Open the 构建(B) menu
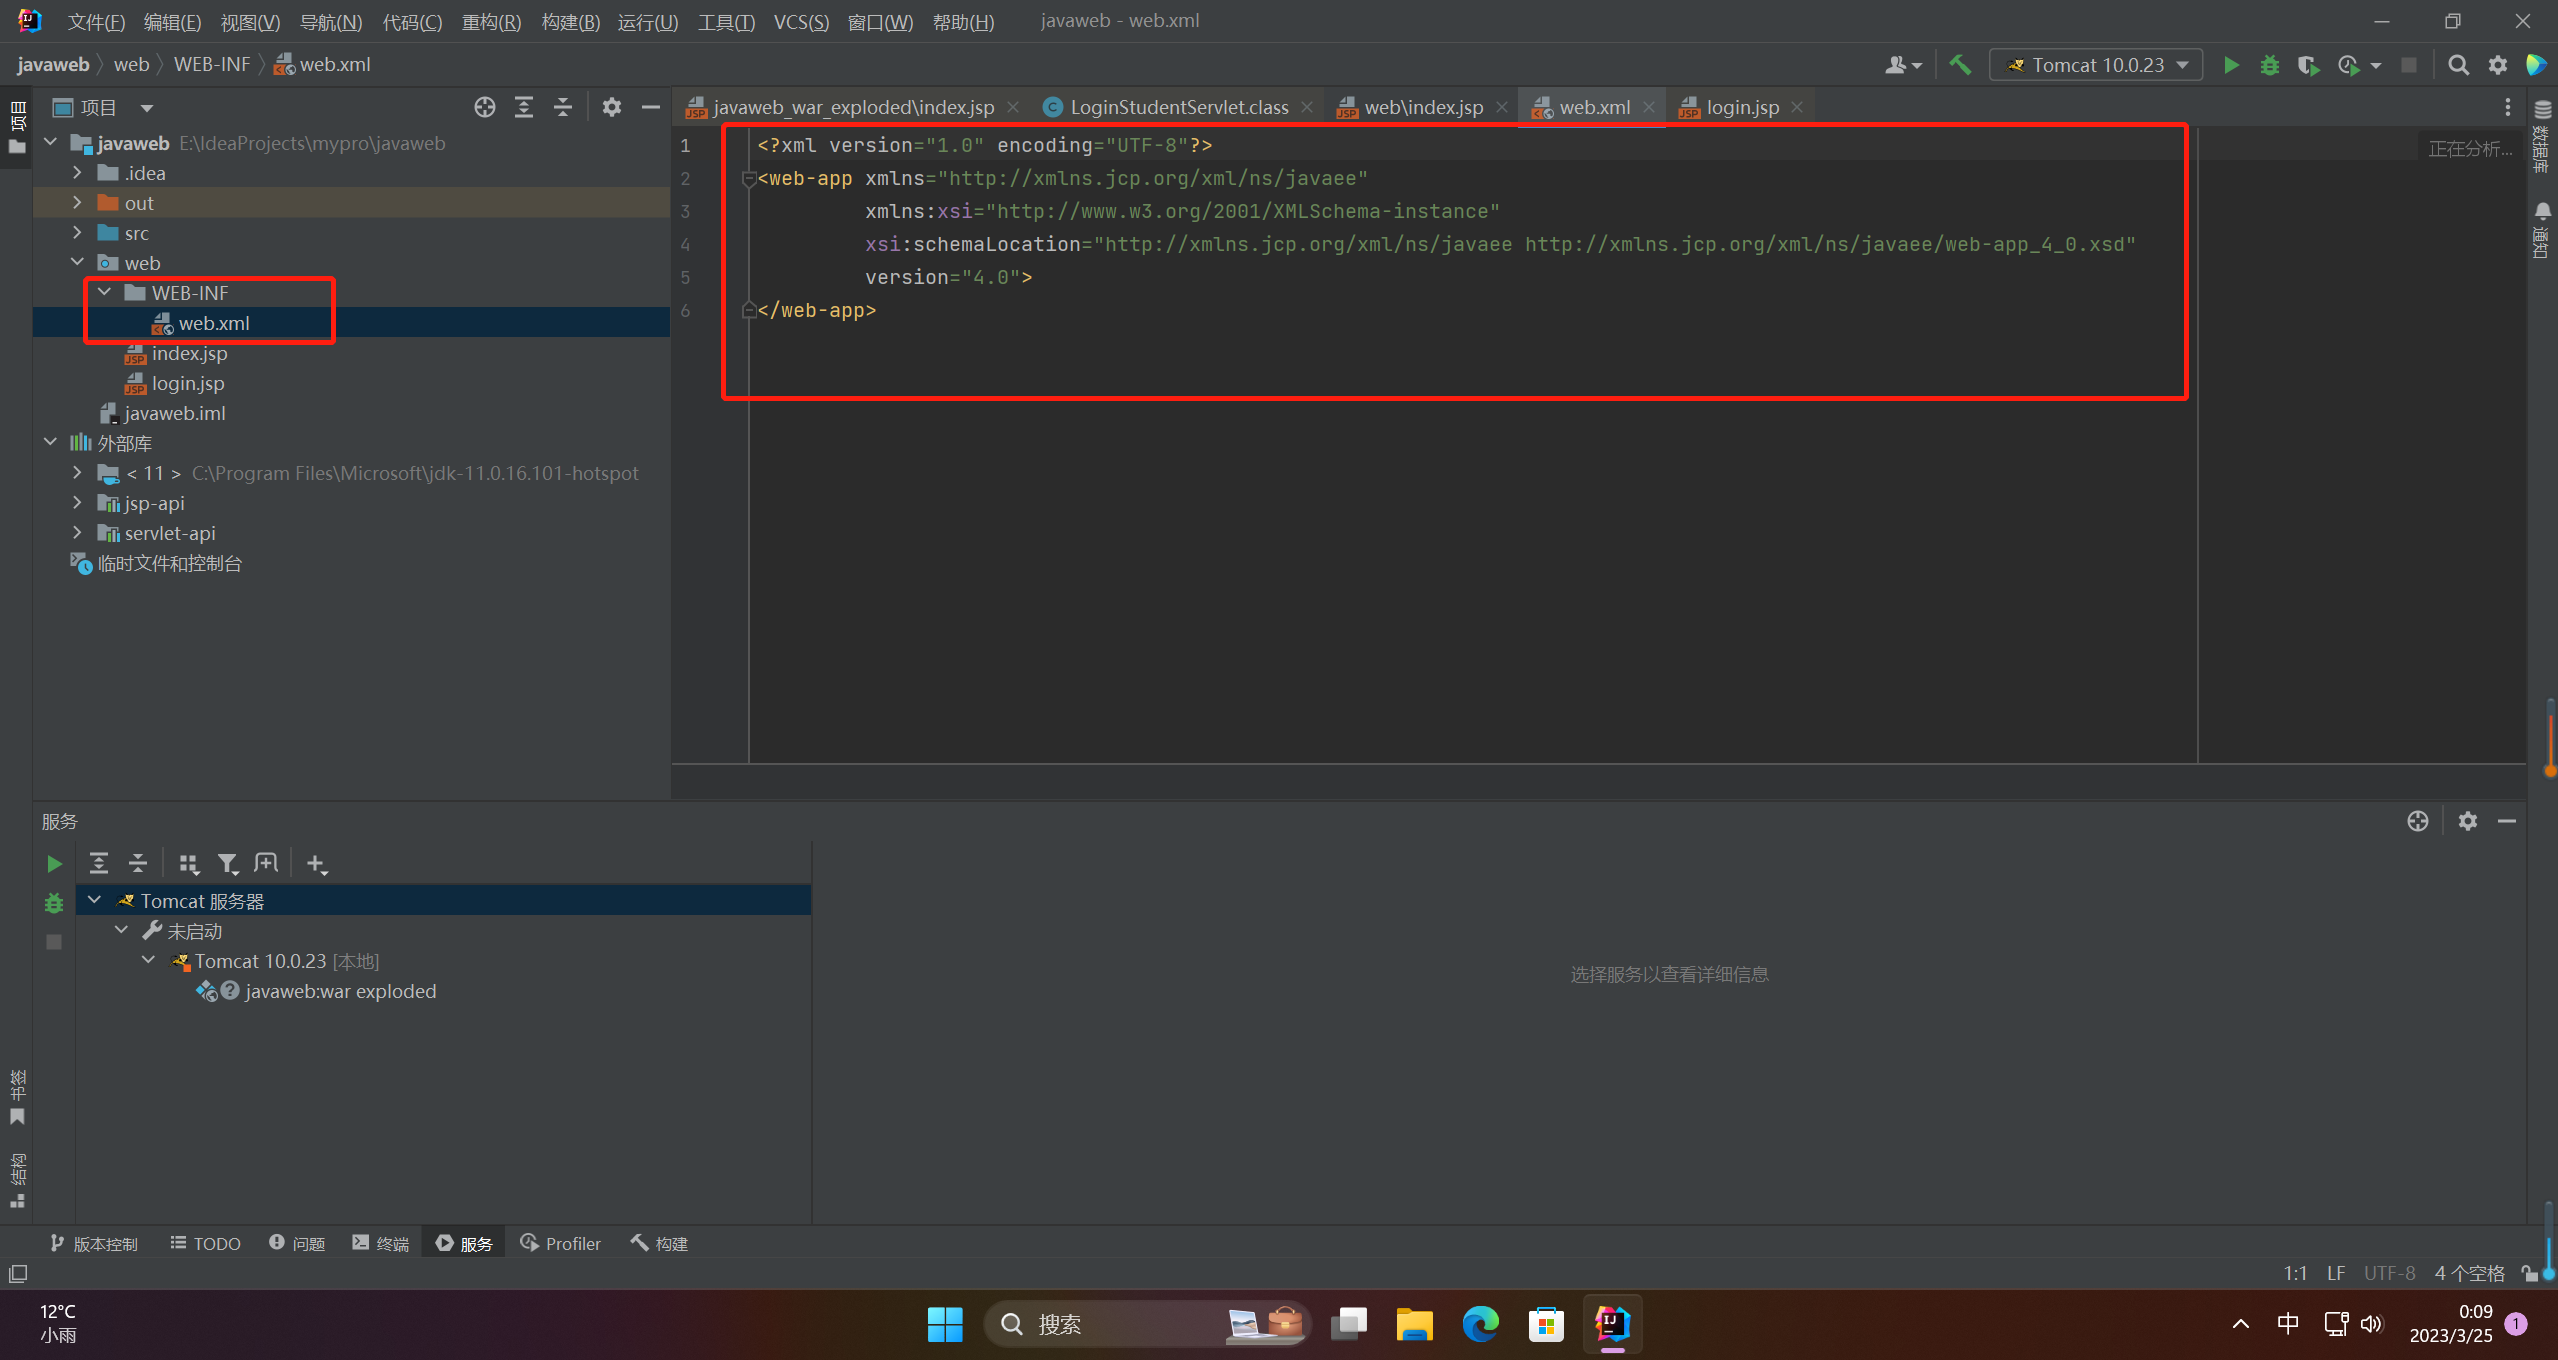 pyautogui.click(x=570, y=22)
